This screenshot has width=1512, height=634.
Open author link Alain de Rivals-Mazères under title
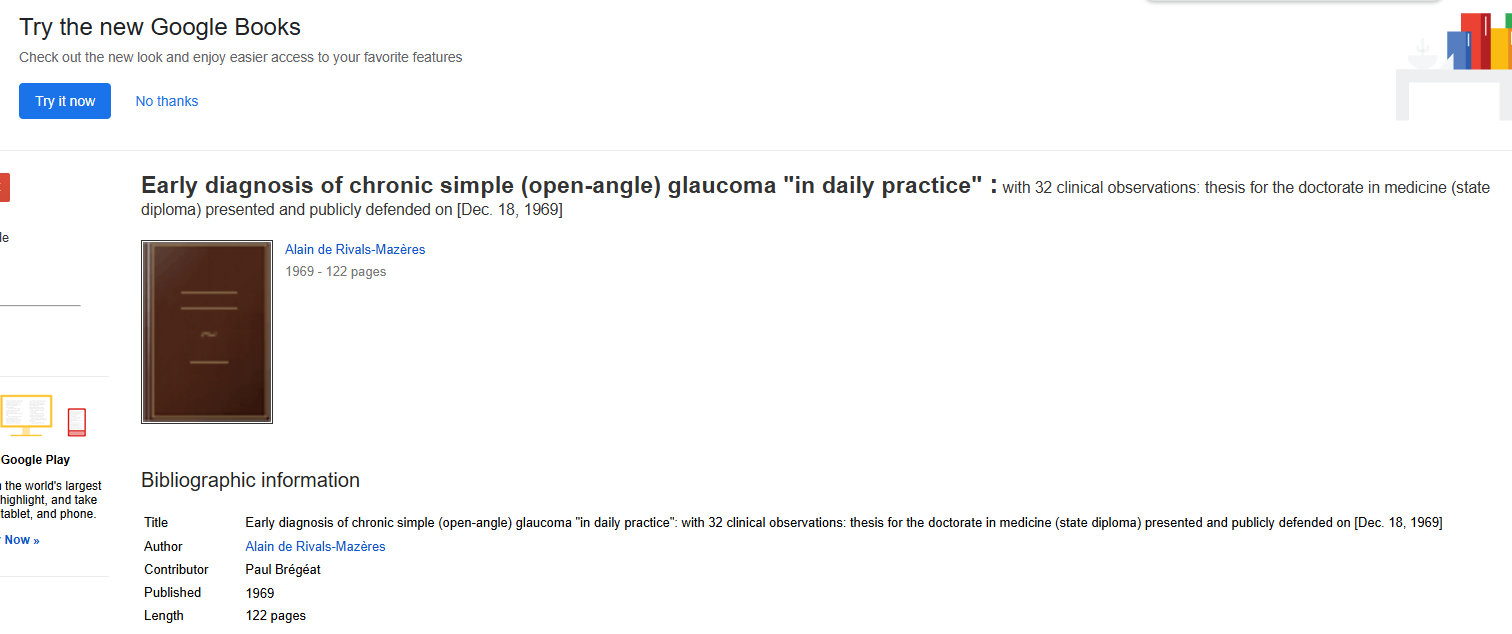[x=355, y=250]
